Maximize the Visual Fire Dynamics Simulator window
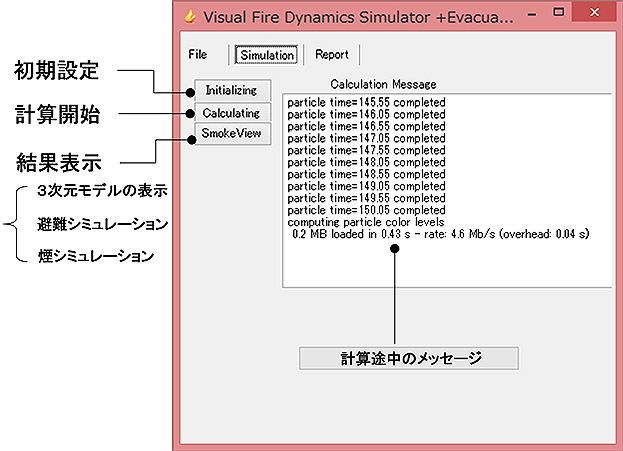The image size is (623, 451). click(559, 12)
